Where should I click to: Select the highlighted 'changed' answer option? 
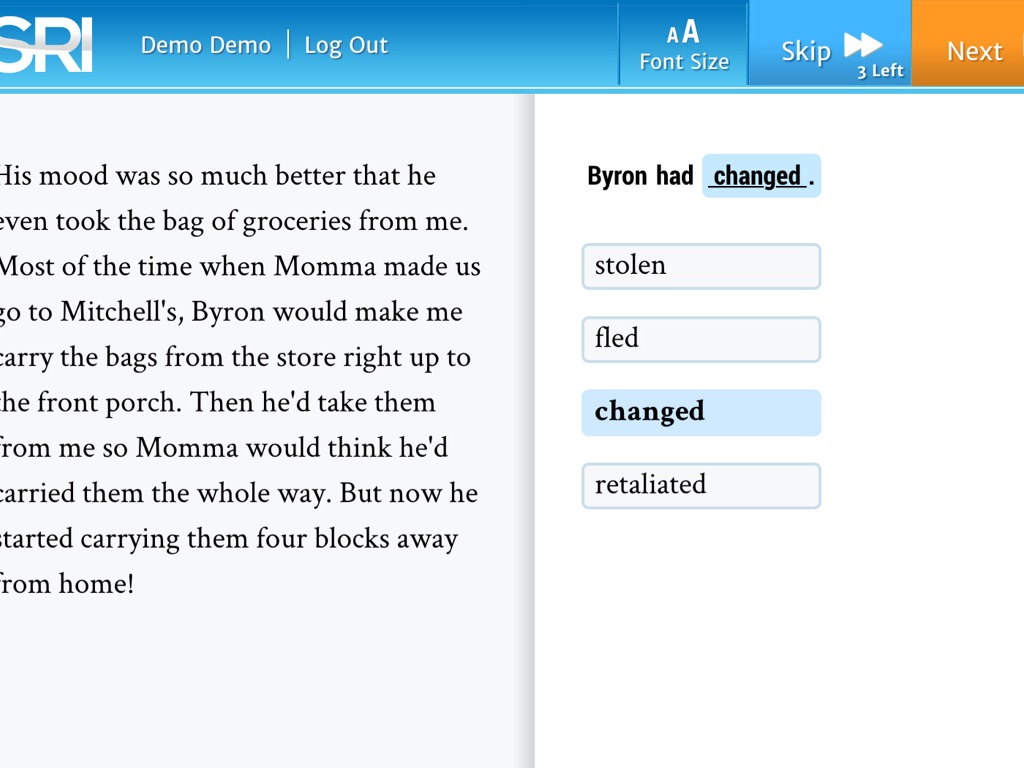click(701, 412)
